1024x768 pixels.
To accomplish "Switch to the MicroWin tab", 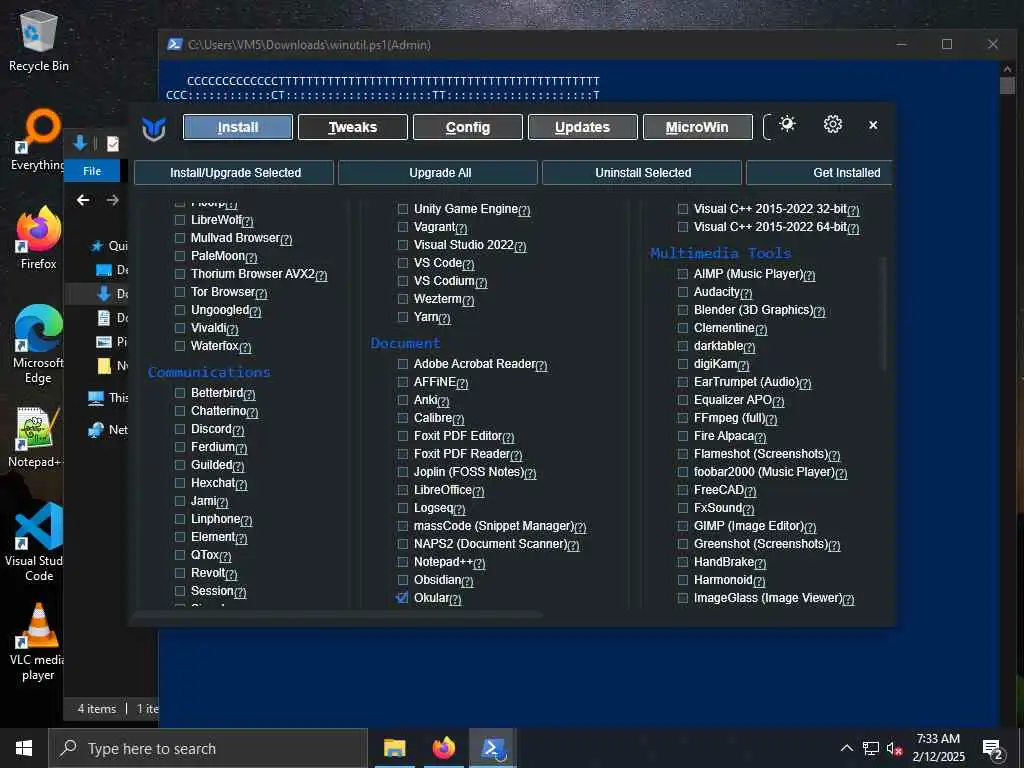I will pyautogui.click(x=697, y=127).
